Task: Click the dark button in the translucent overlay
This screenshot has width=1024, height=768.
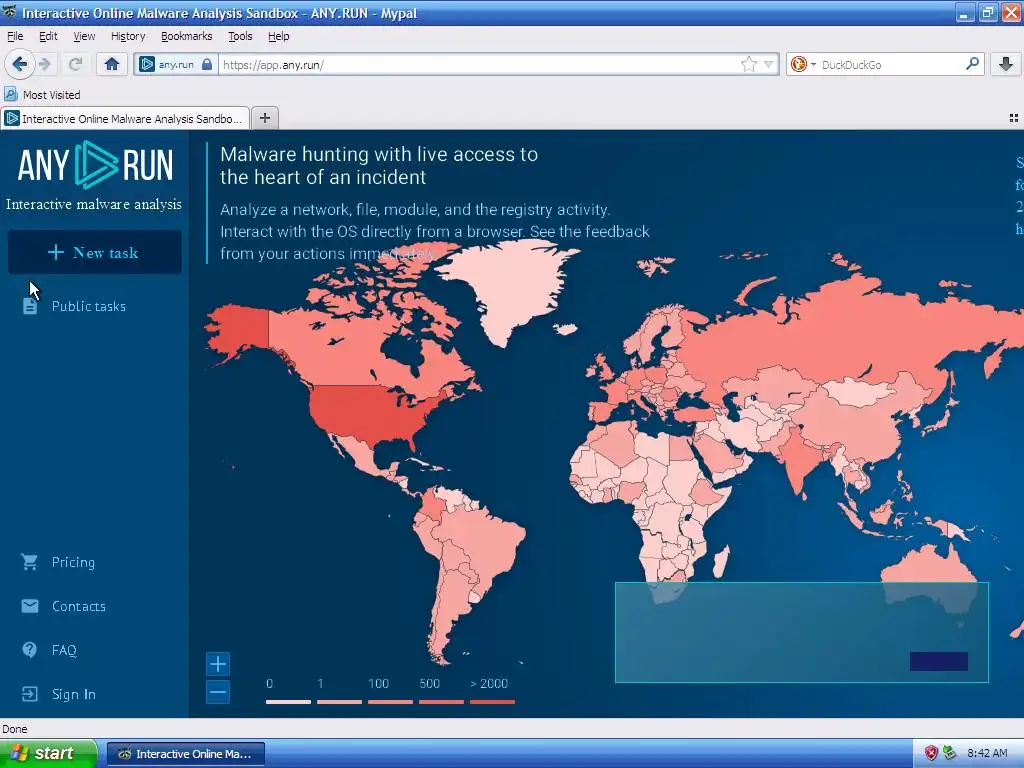Action: coord(938,661)
